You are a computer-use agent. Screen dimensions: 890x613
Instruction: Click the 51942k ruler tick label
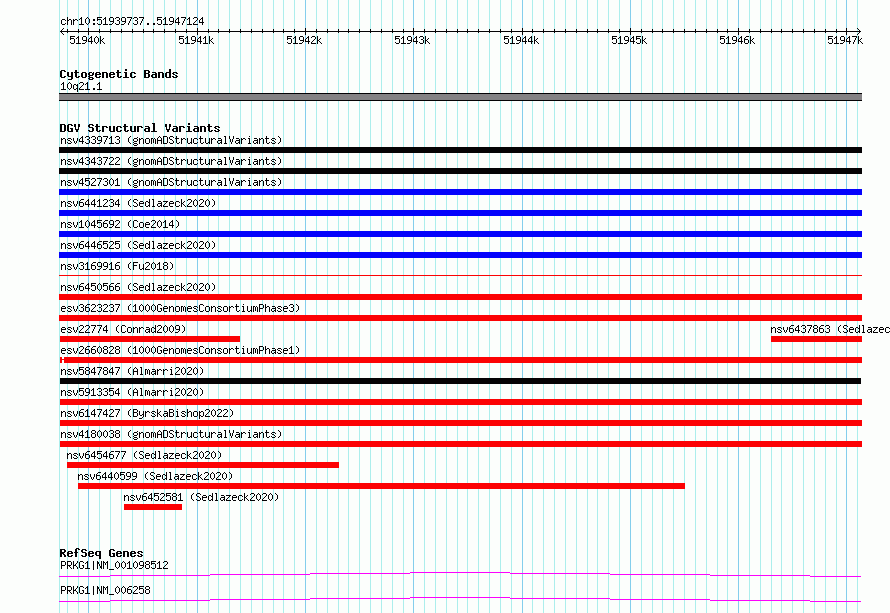[x=304, y=40]
